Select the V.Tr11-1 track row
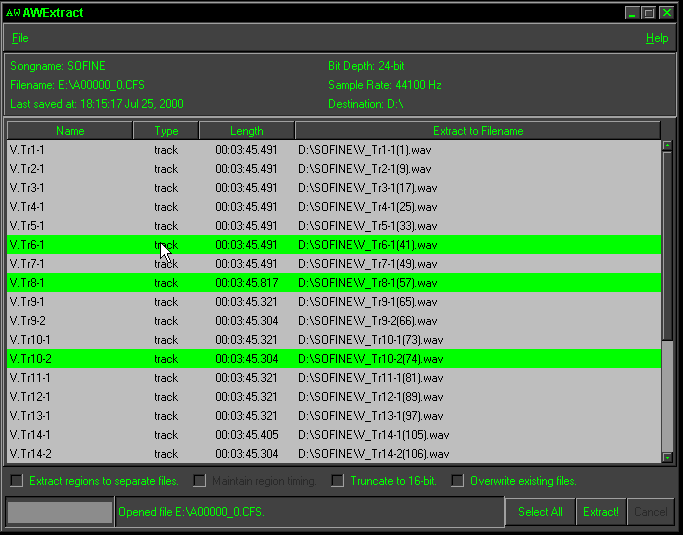Viewport: 683px width, 535px height. coord(334,378)
